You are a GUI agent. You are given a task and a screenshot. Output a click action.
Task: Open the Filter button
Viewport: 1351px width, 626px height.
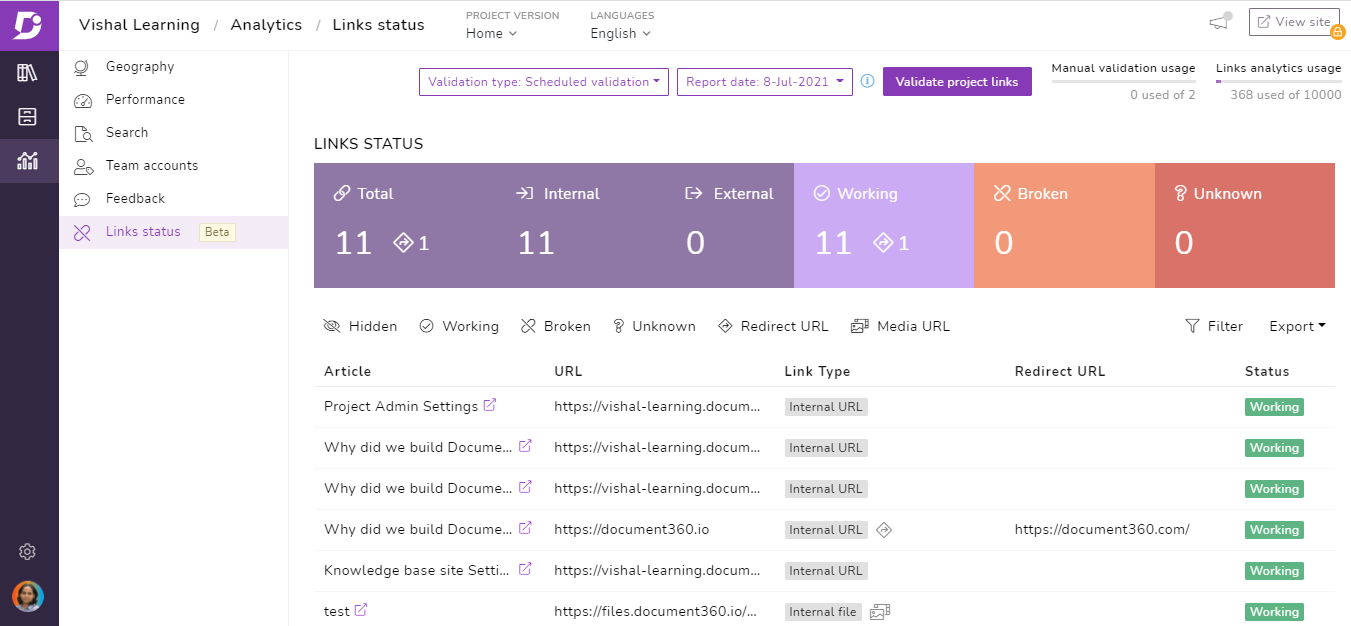click(x=1214, y=326)
